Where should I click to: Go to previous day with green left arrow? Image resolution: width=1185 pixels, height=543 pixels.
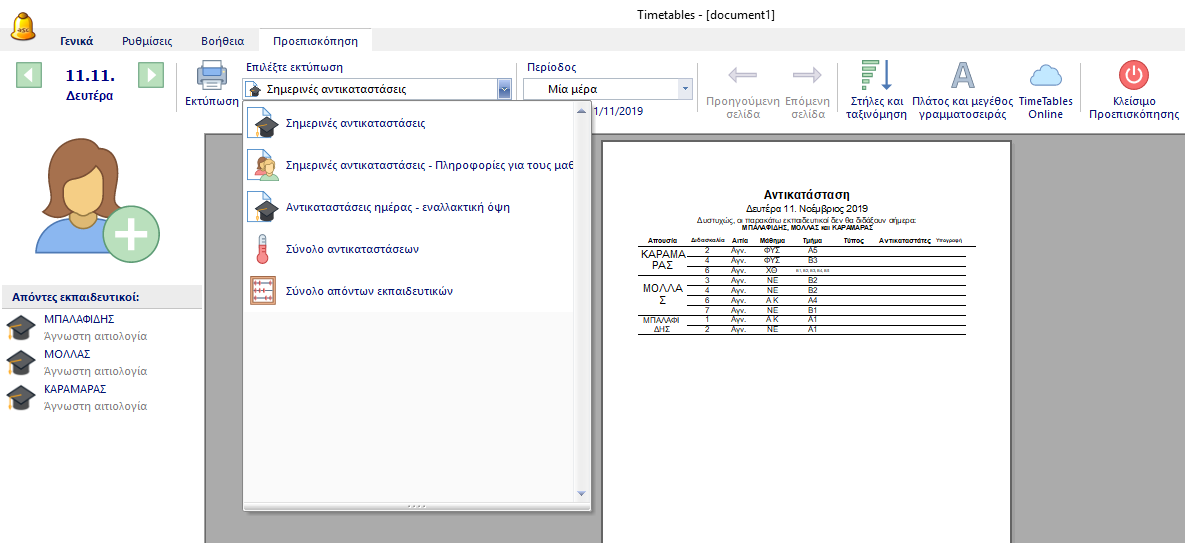pos(29,75)
